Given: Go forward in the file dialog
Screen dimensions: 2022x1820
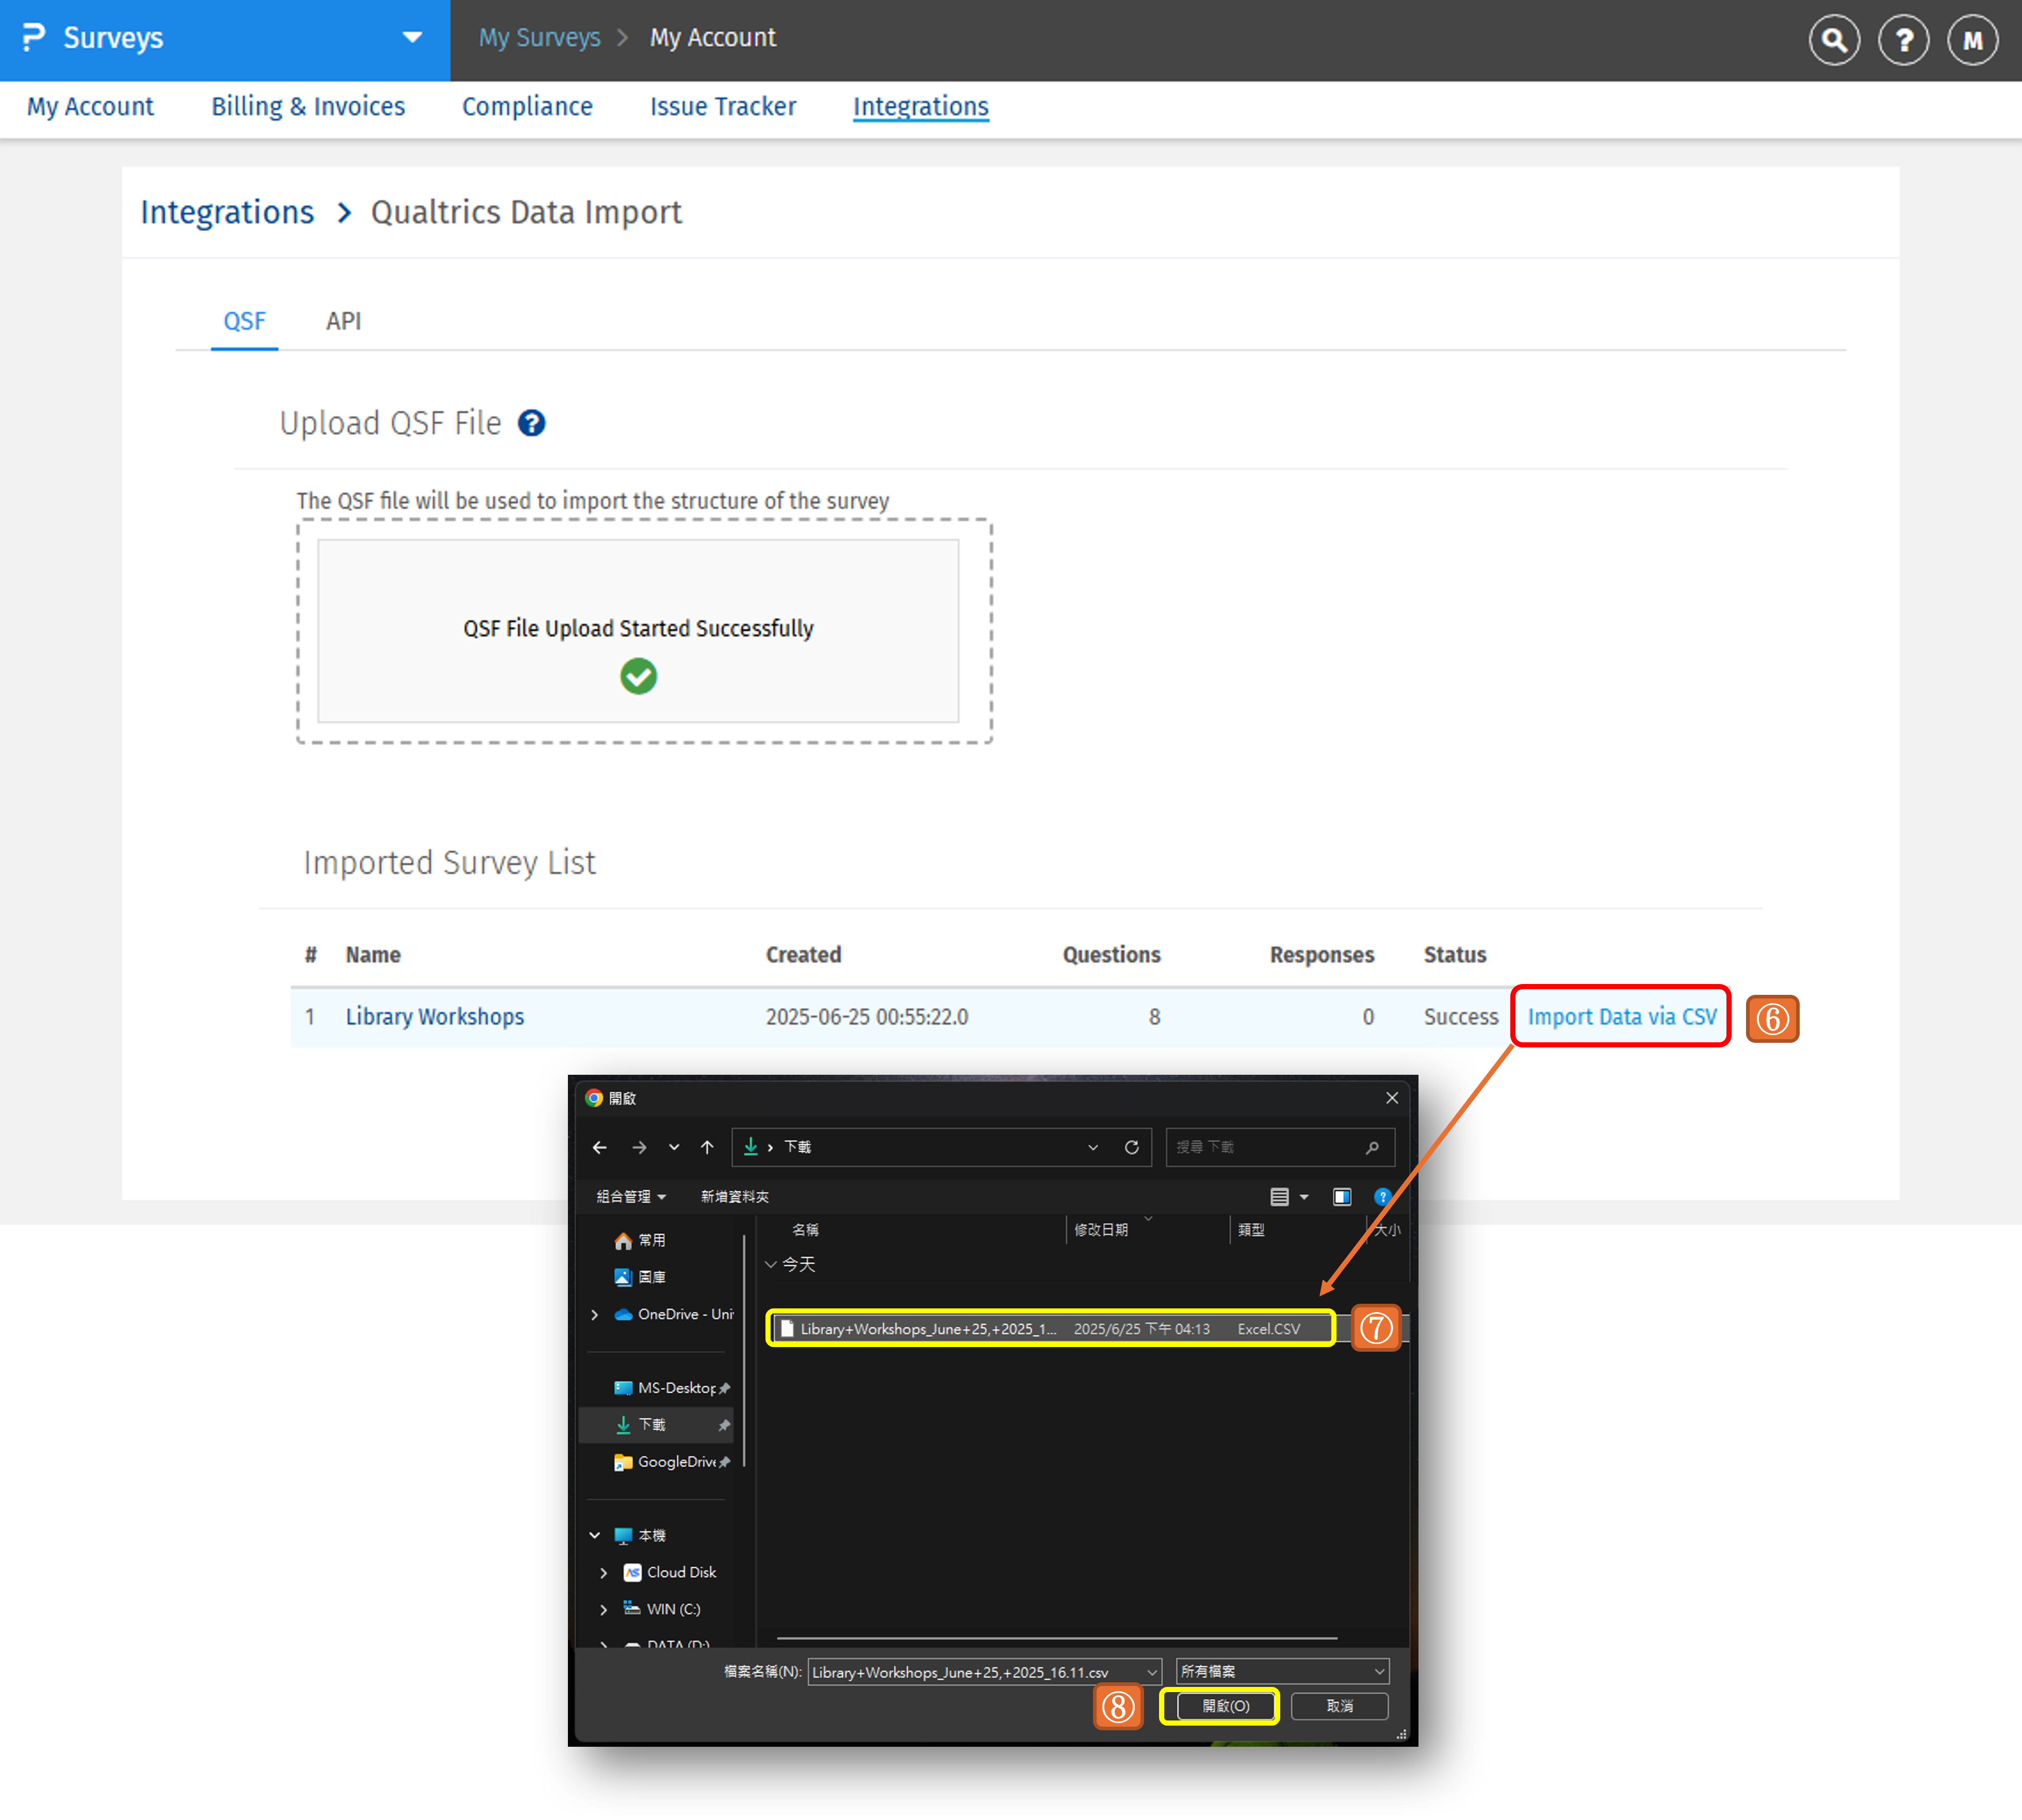Looking at the screenshot, I should point(639,1147).
